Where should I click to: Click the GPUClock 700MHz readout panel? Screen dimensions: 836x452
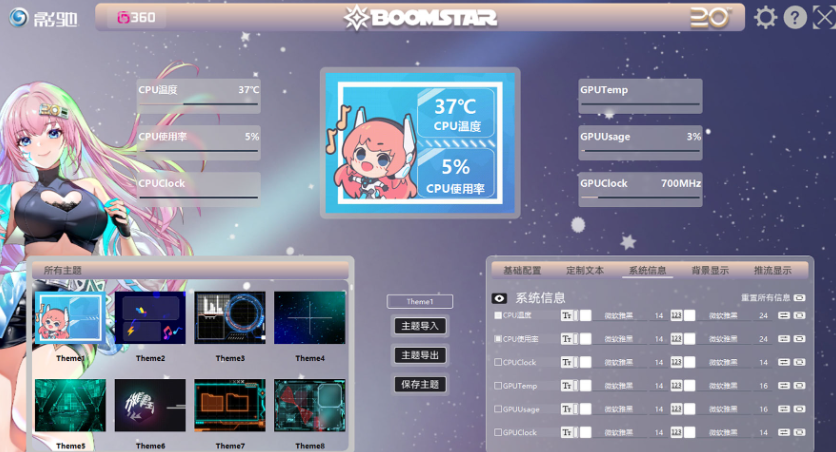(x=640, y=189)
